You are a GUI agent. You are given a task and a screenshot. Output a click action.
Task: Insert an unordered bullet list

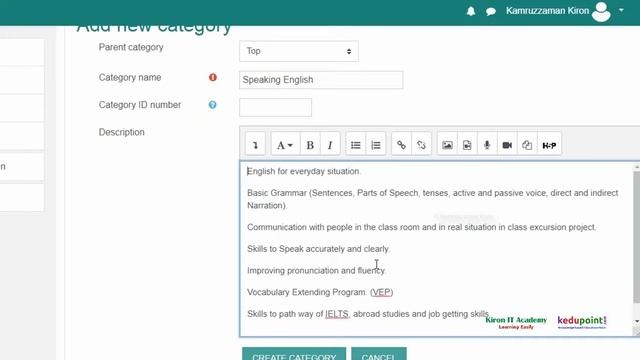[356, 145]
